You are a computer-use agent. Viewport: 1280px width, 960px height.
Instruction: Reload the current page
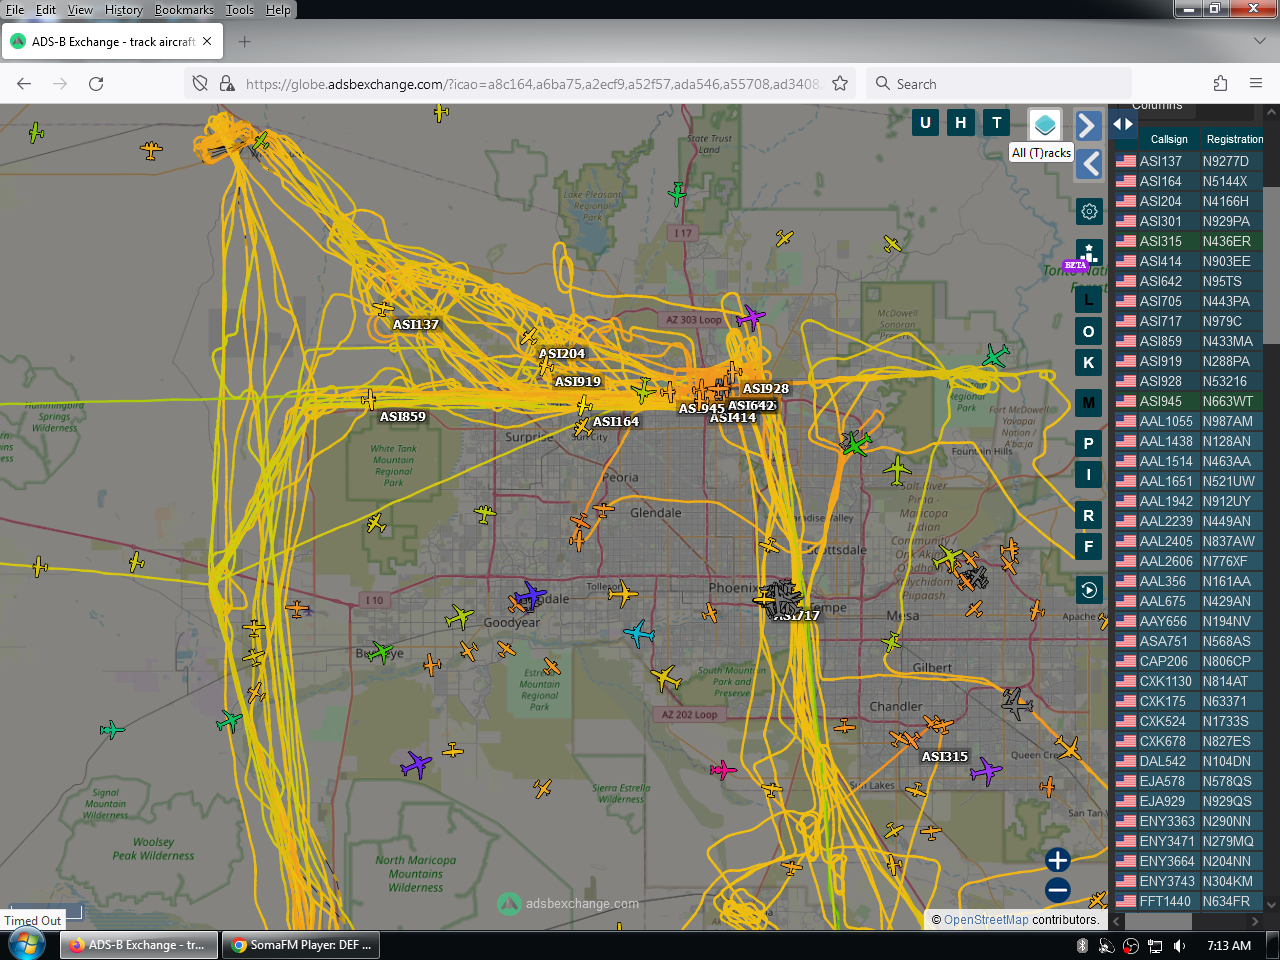(96, 84)
